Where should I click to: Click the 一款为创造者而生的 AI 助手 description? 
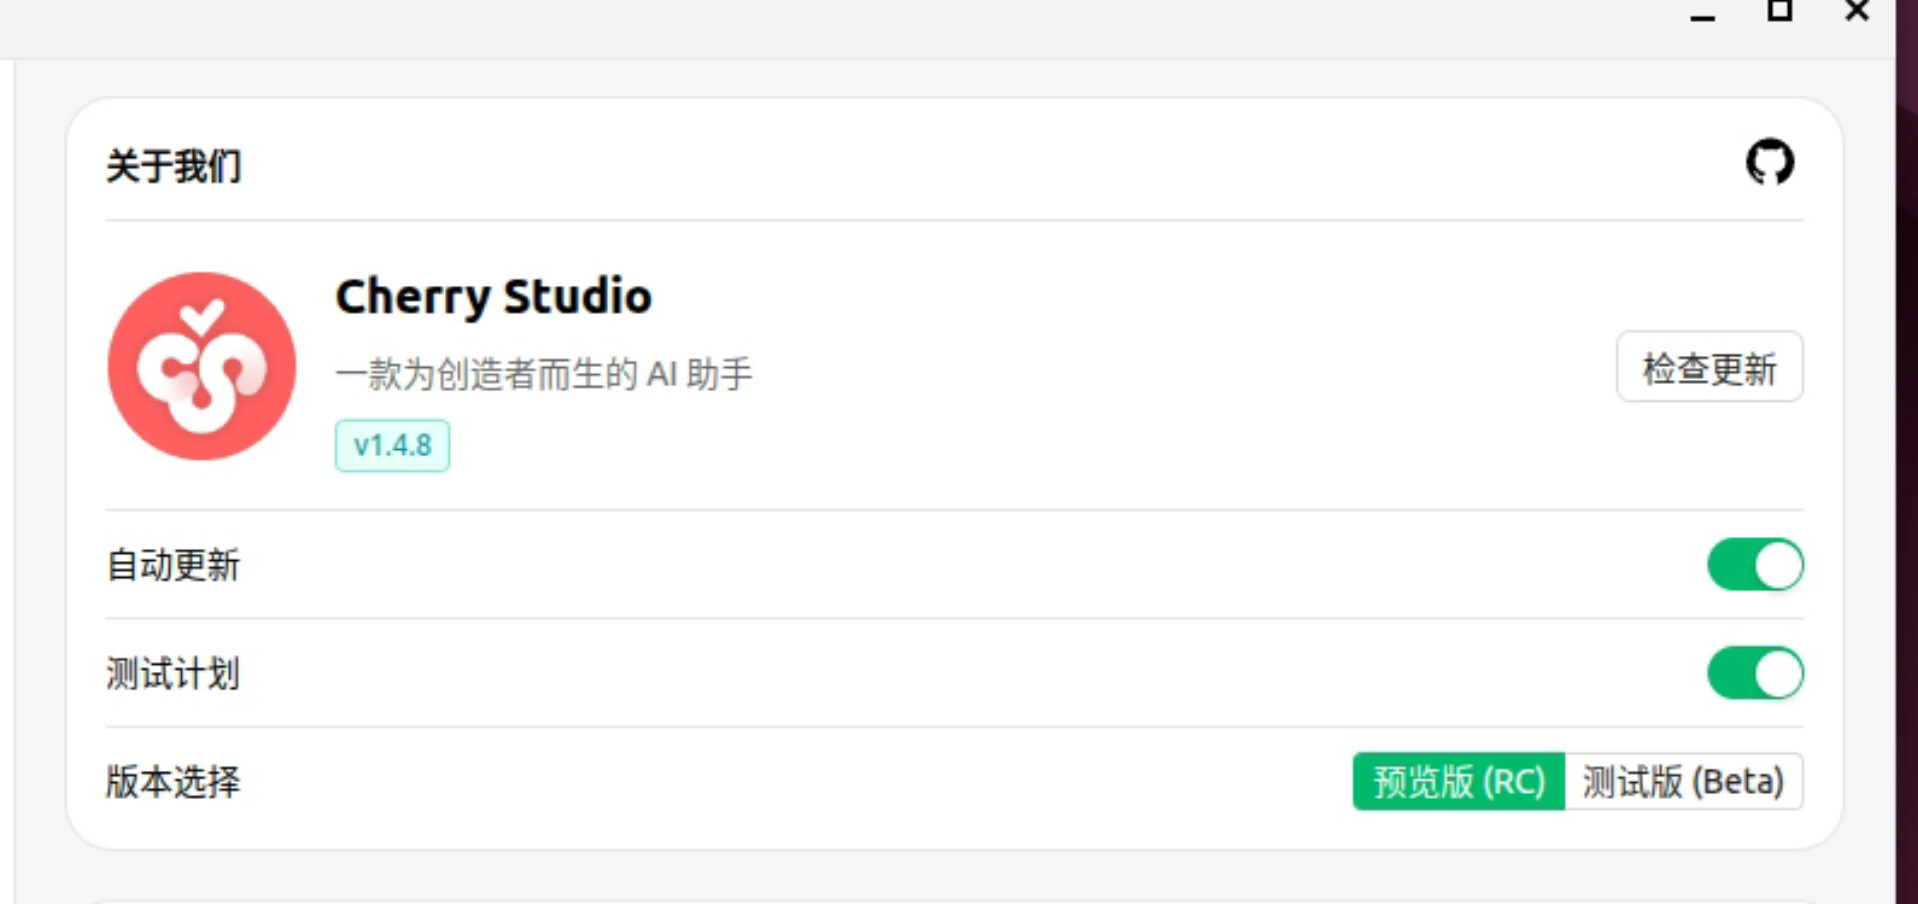point(544,374)
